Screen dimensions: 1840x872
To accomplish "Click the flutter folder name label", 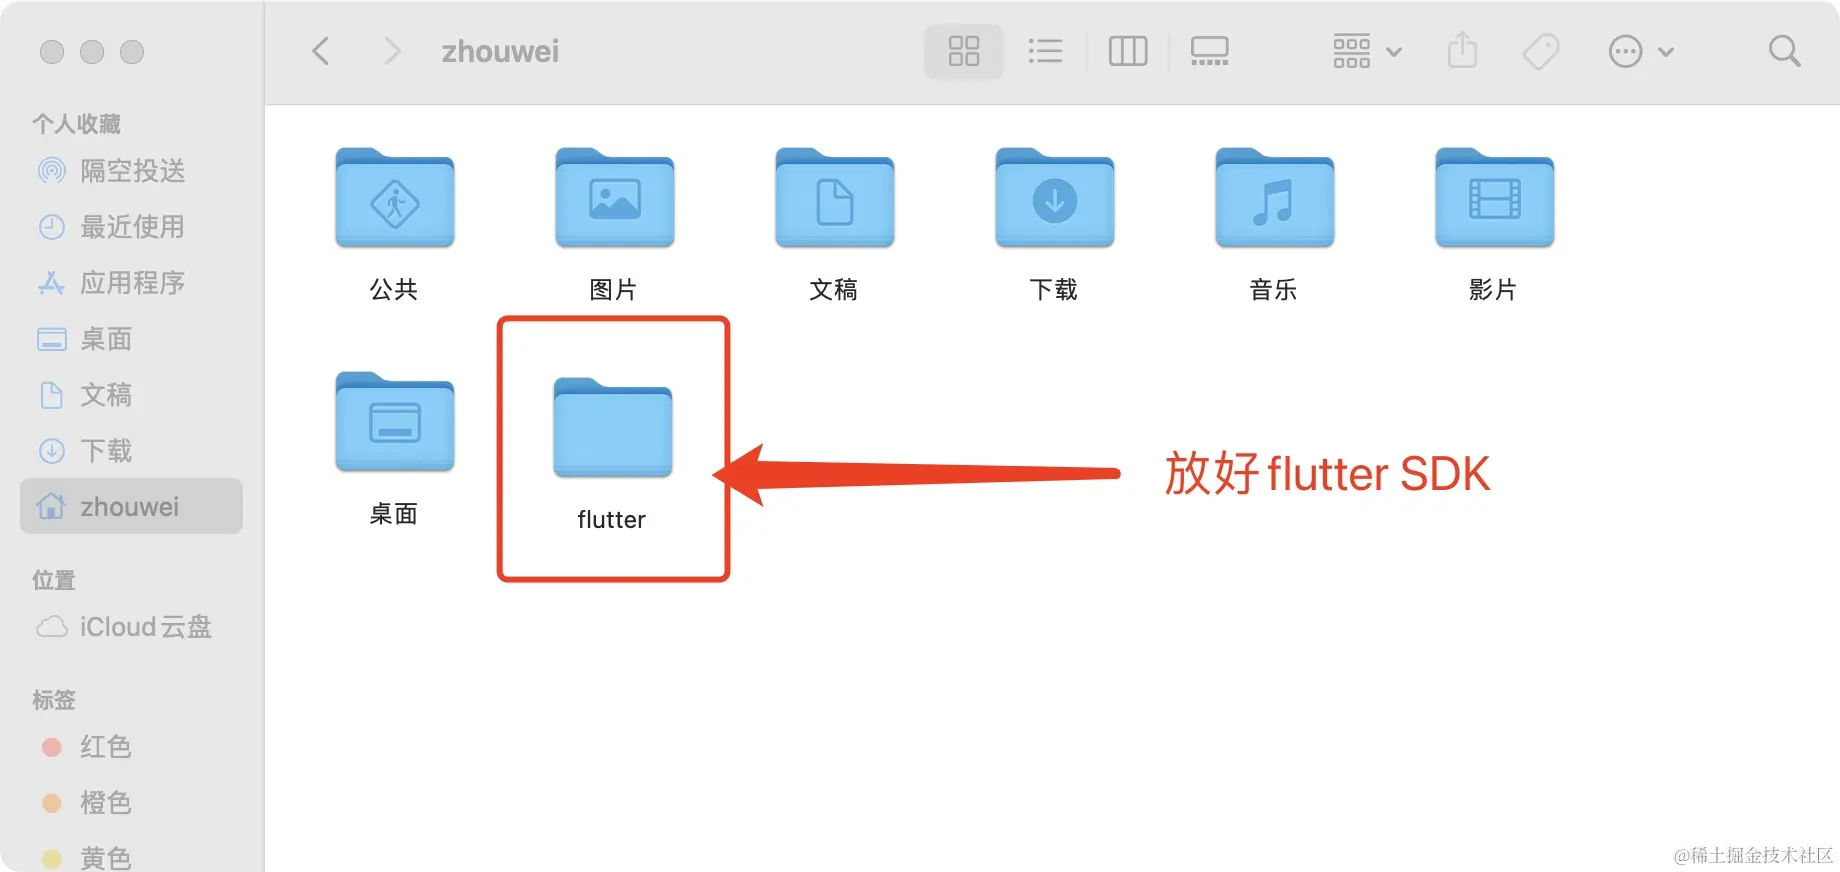I will [x=611, y=519].
